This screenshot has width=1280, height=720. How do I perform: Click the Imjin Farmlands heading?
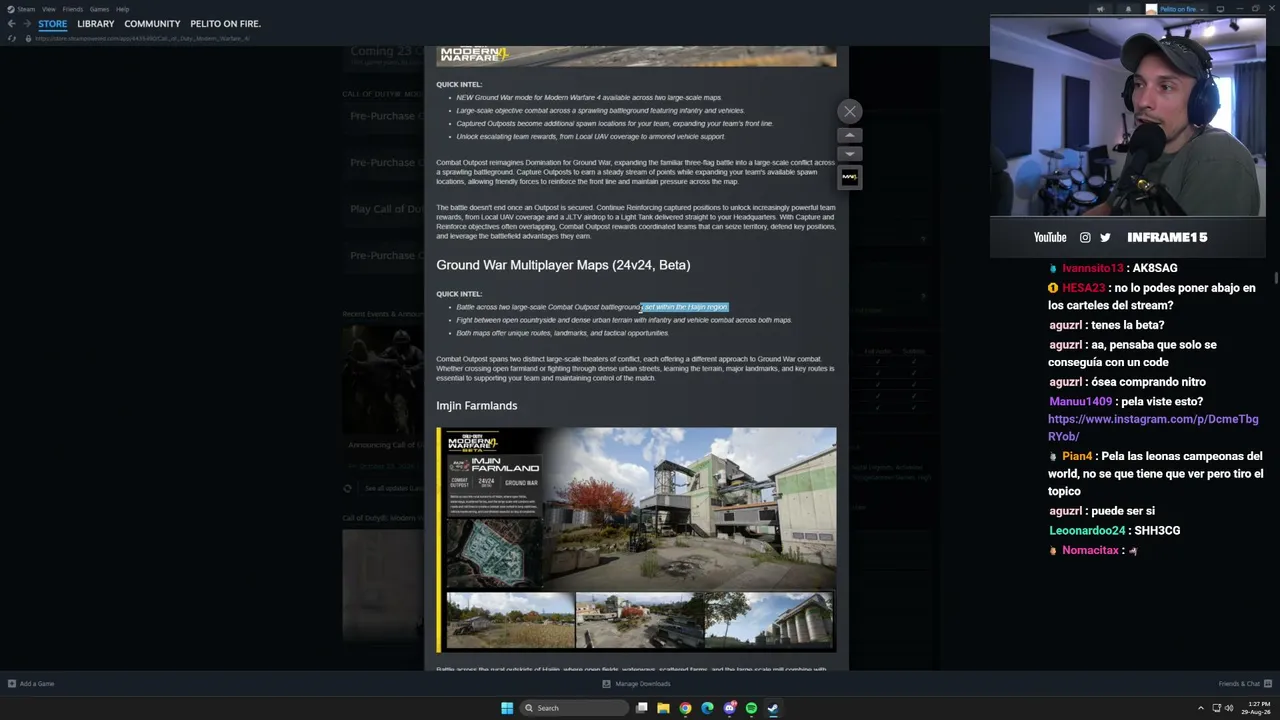coord(477,406)
